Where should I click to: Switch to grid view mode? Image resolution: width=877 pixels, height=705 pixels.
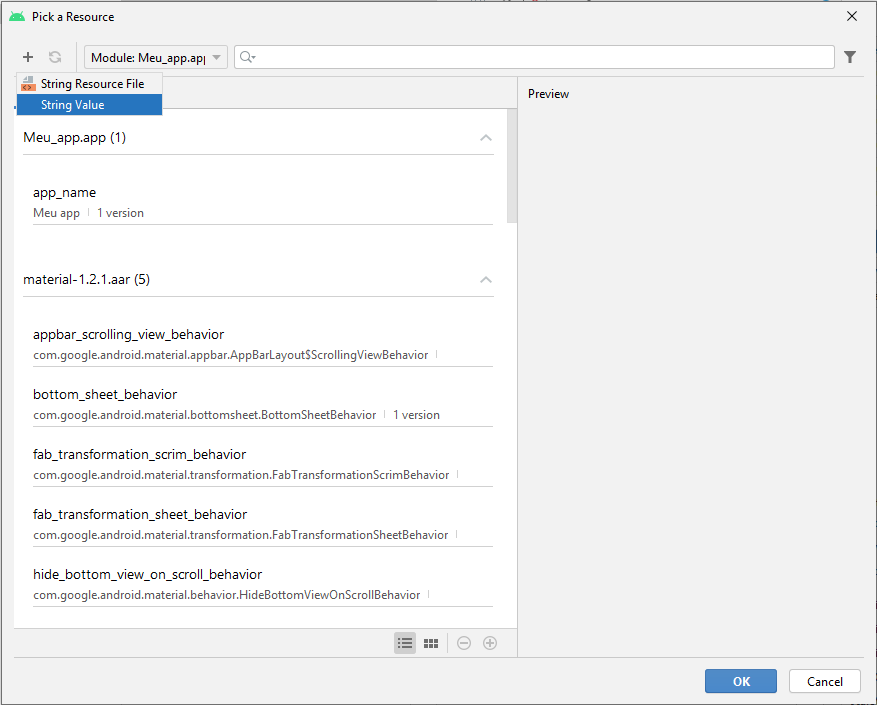click(431, 643)
